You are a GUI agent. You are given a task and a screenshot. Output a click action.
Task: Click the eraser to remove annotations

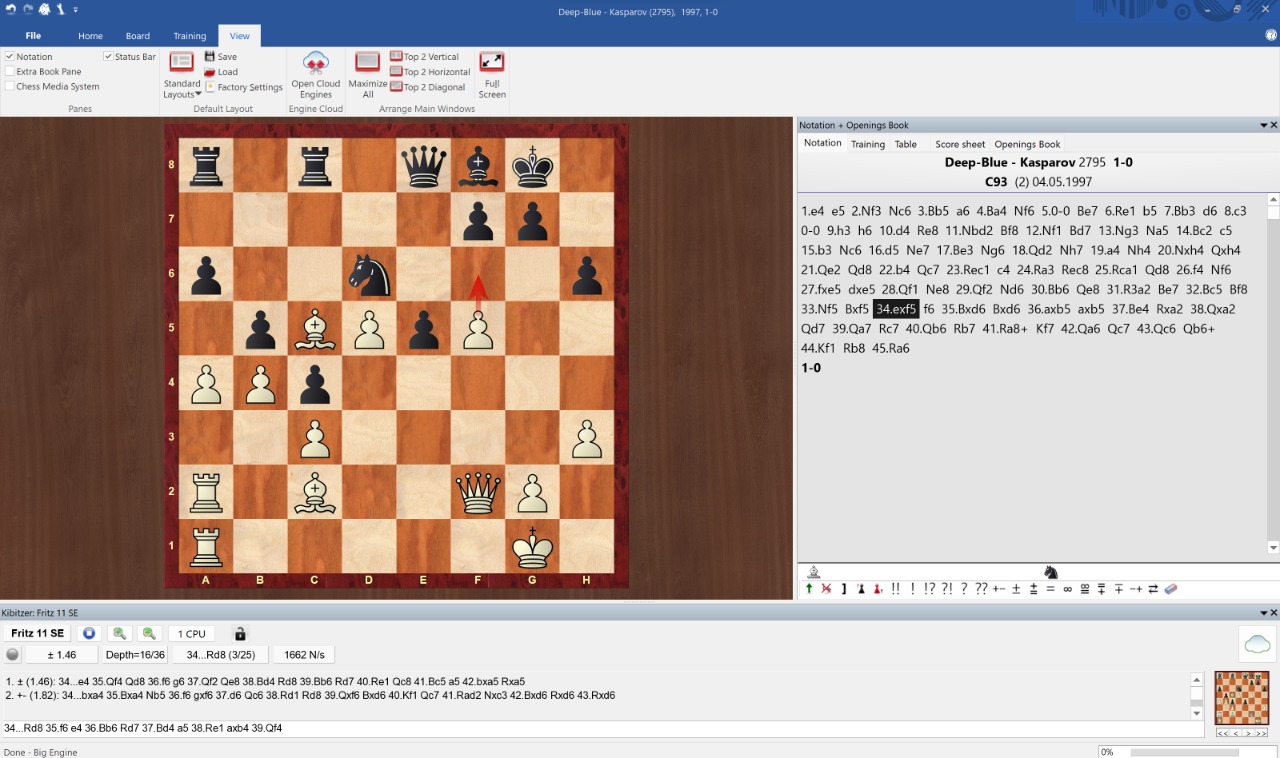click(1171, 589)
